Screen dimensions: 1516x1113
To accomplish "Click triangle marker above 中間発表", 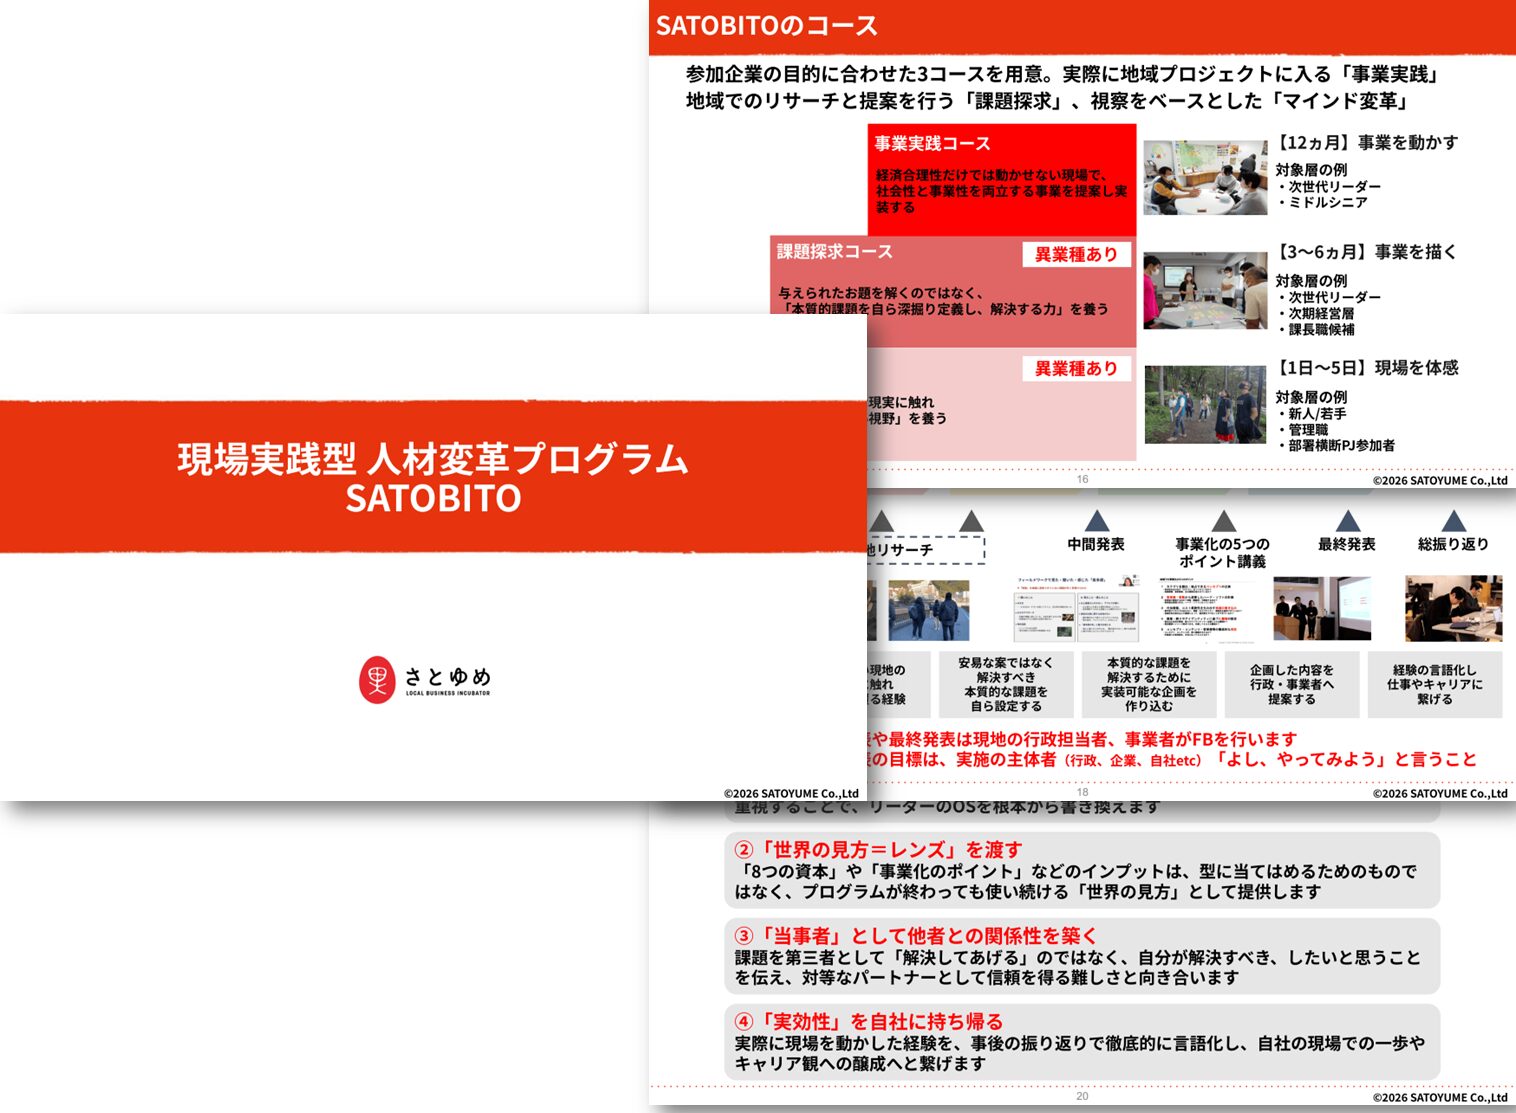I will [1097, 520].
